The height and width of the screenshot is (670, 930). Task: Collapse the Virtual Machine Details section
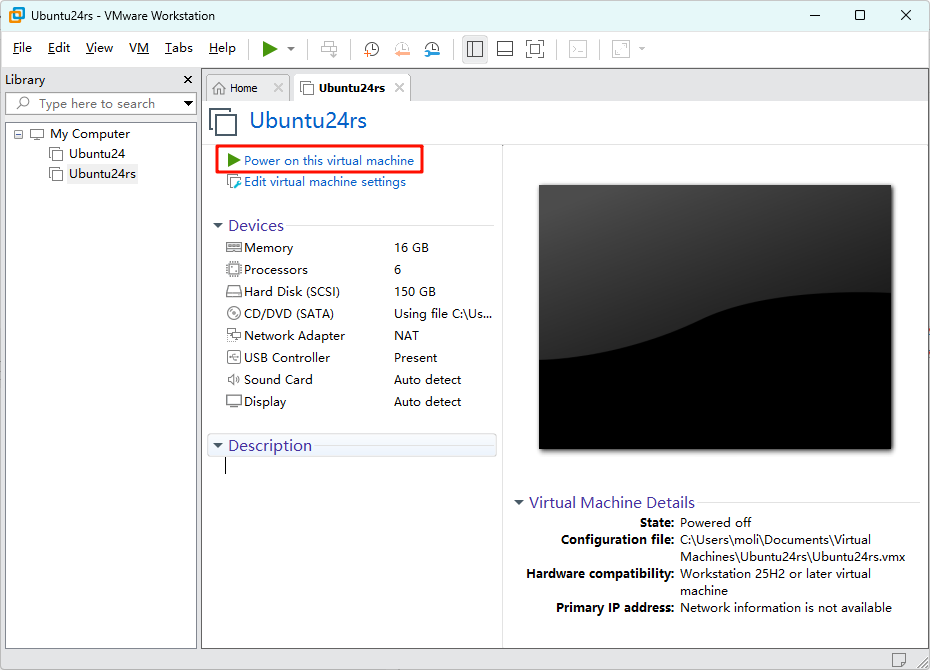518,503
